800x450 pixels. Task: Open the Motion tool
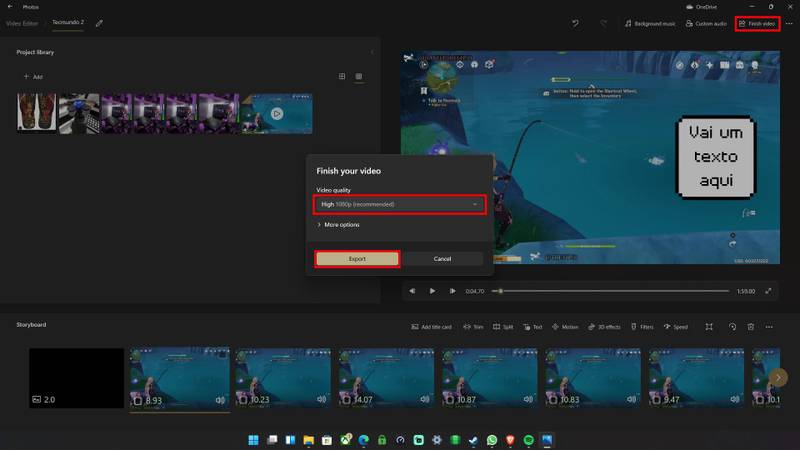(565, 327)
